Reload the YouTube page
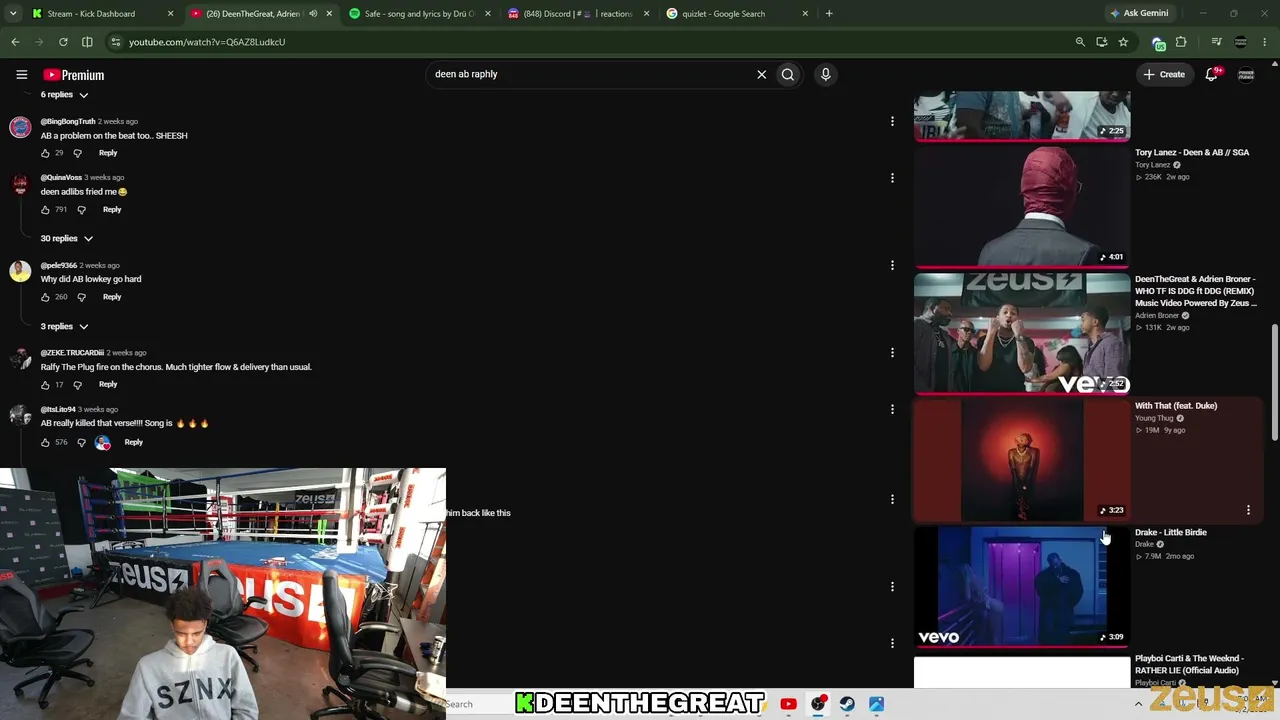This screenshot has width=1280, height=720. (63, 42)
